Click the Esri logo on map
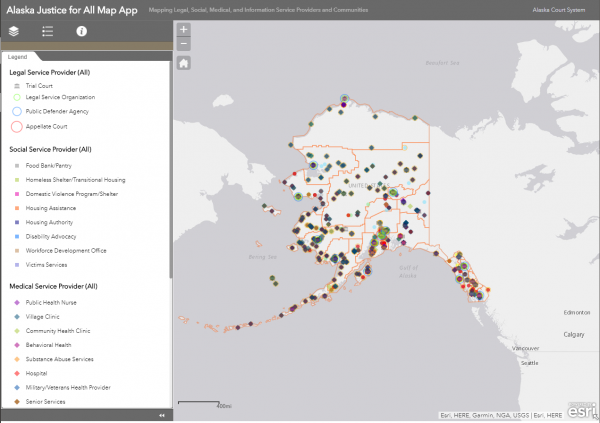Screen dimensions: 600x423 pos(583,411)
